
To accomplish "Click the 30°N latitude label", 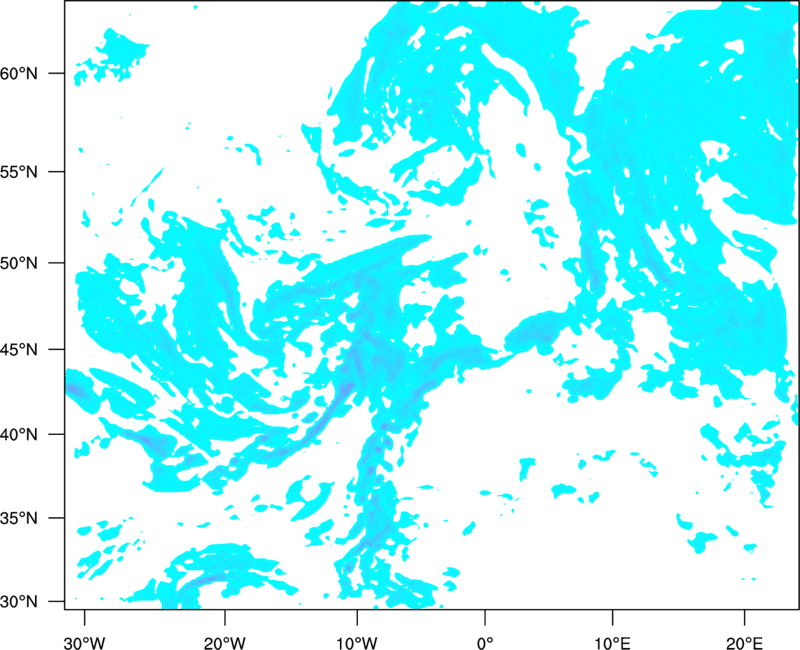I will 19,602.
